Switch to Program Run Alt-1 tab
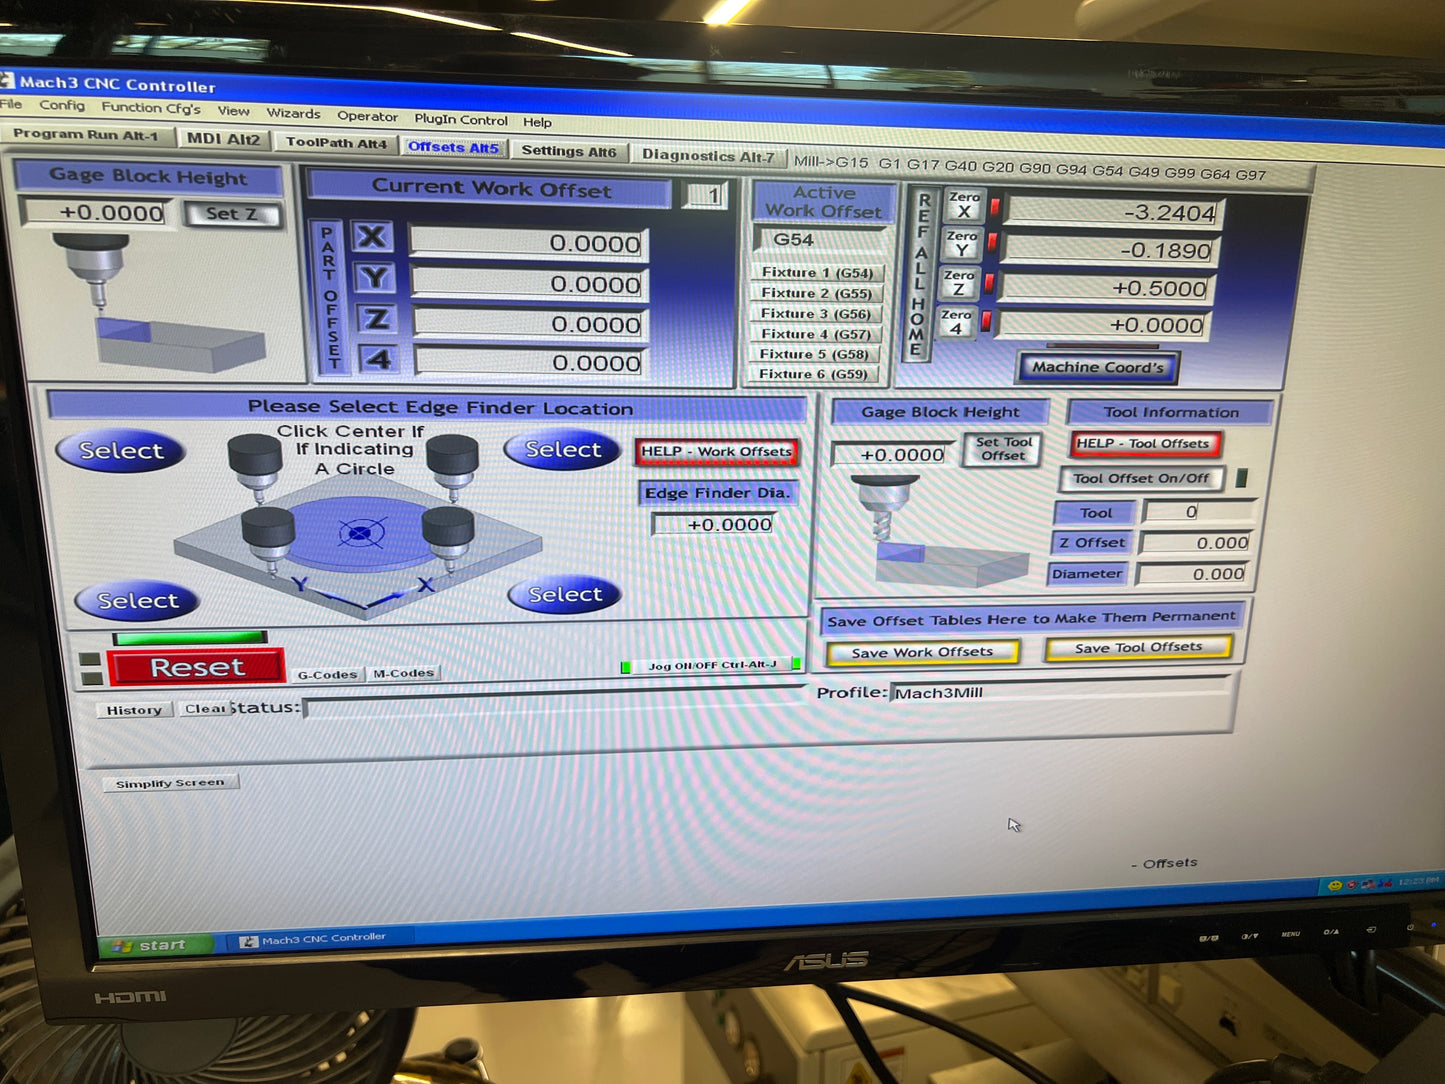The image size is (1445, 1084). (86, 134)
